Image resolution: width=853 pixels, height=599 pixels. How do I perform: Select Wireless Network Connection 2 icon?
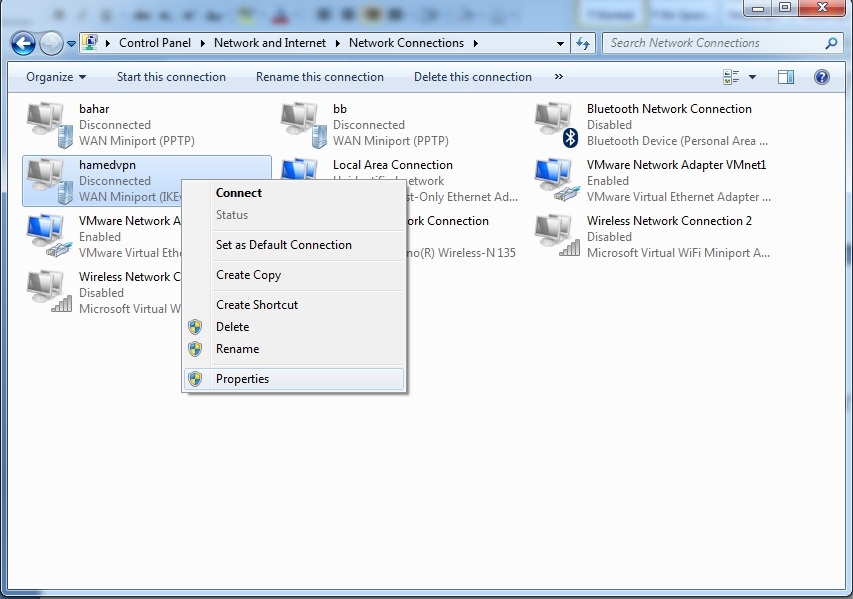[x=557, y=236]
